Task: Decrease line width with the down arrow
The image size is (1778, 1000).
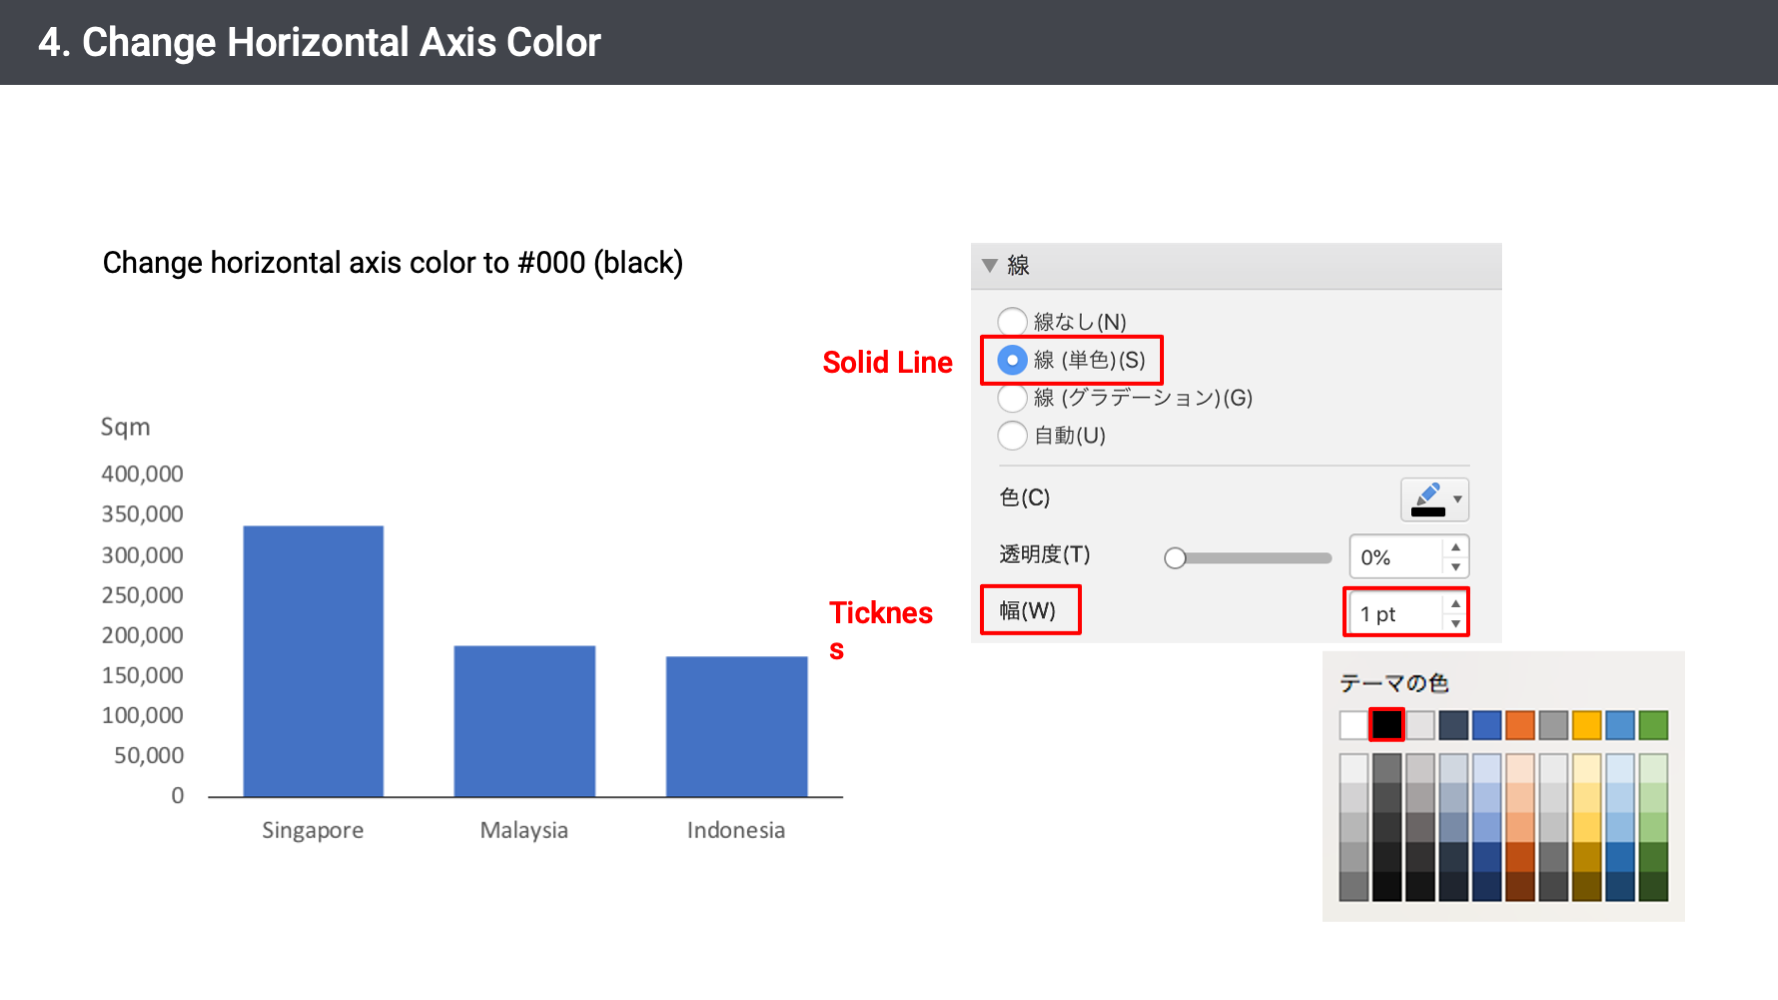Action: coord(1456,624)
